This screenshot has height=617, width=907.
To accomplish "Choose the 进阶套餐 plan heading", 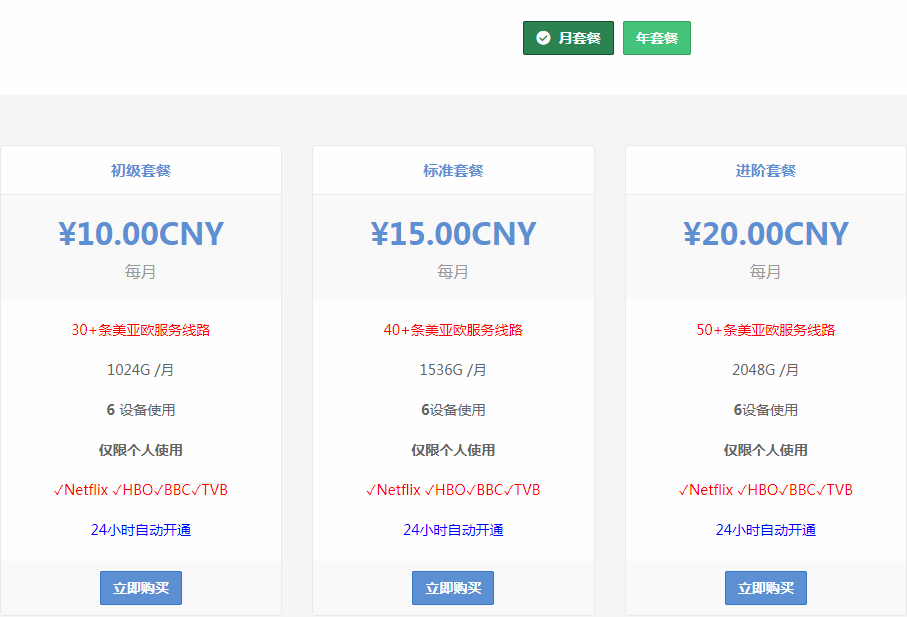I will point(765,171).
